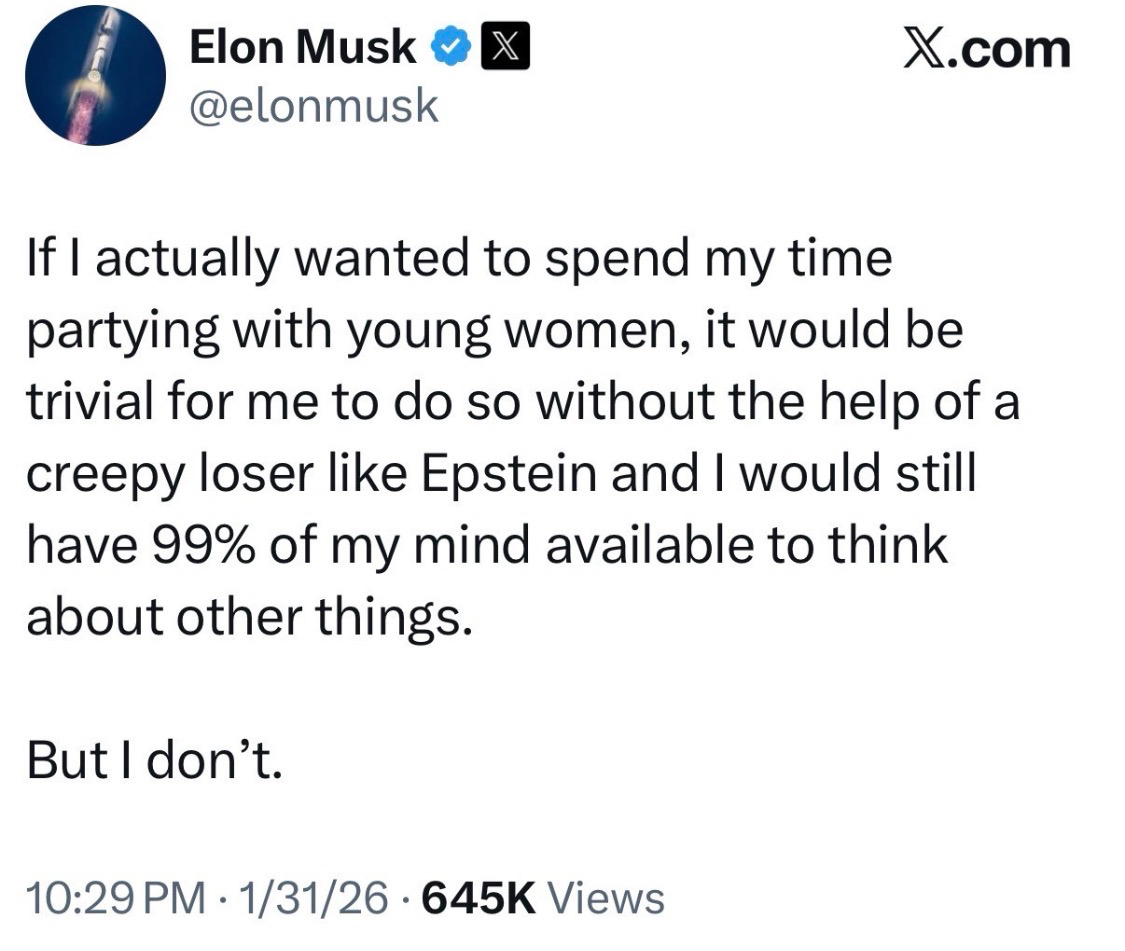Click the words "about other things."

pos(246,617)
